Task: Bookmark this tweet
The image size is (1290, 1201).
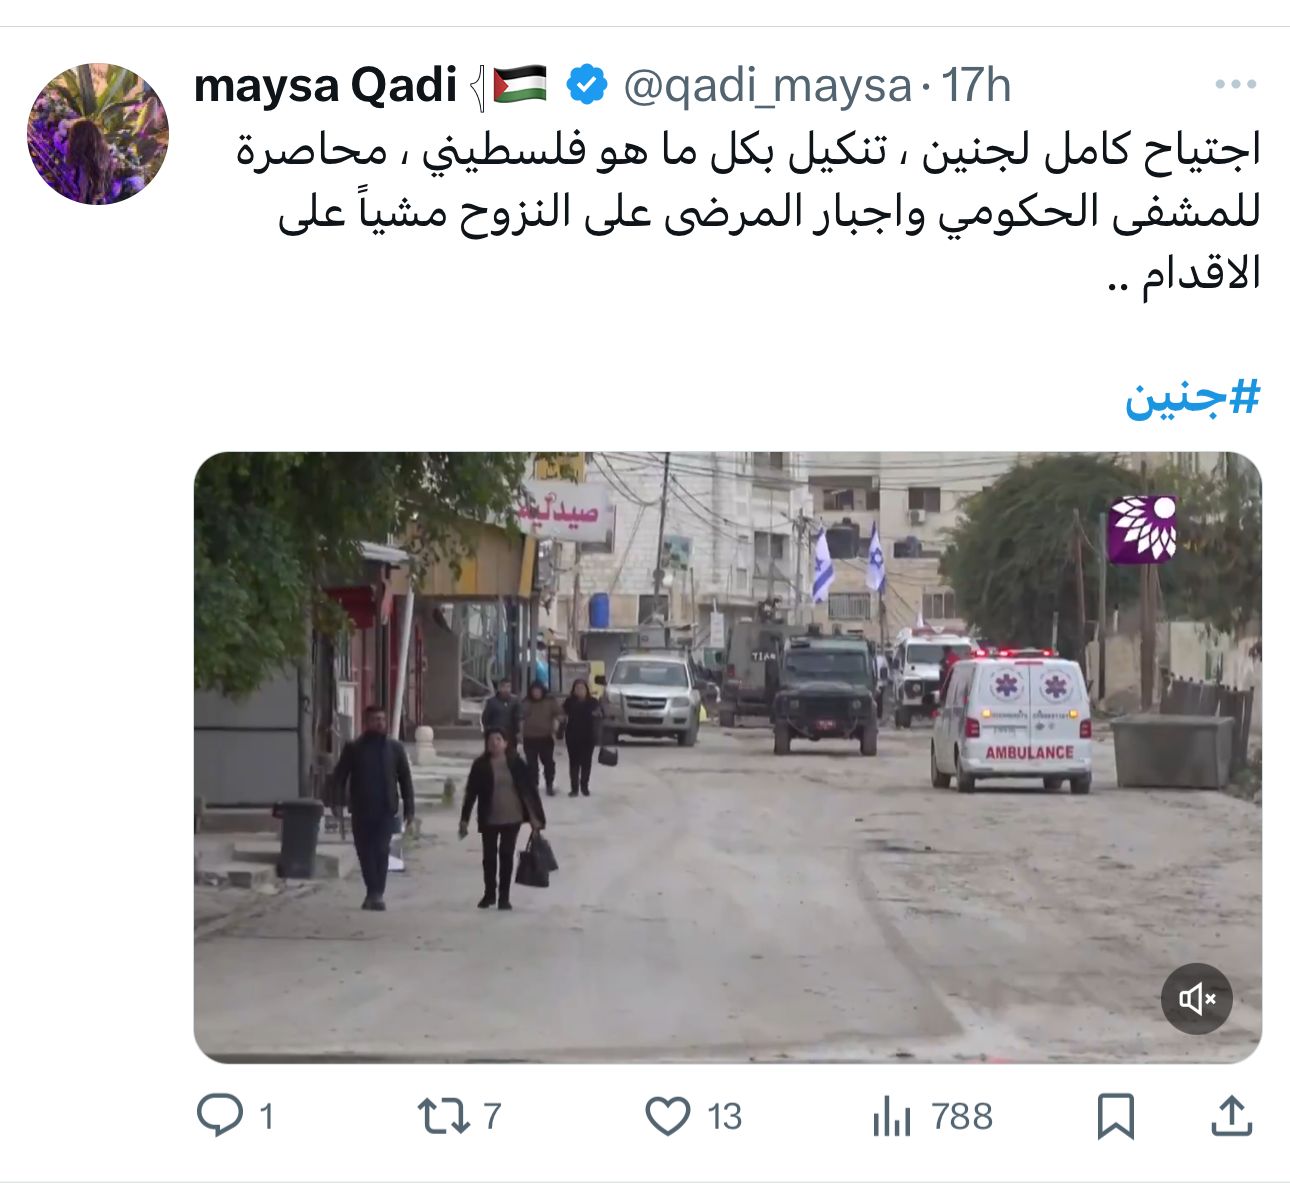Action: click(x=1115, y=1117)
